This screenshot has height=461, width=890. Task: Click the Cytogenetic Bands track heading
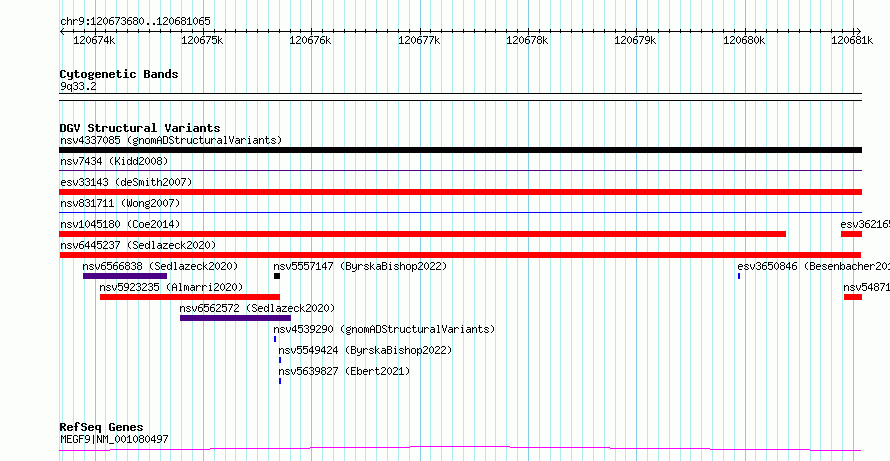coord(119,74)
